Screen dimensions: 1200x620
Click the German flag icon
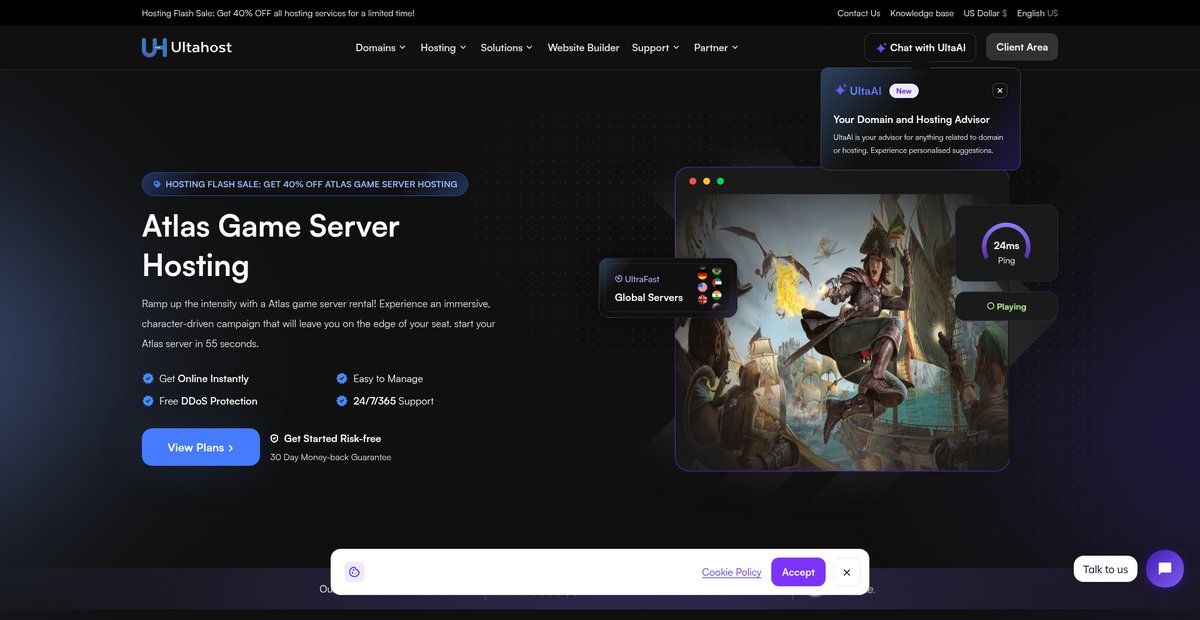click(703, 274)
